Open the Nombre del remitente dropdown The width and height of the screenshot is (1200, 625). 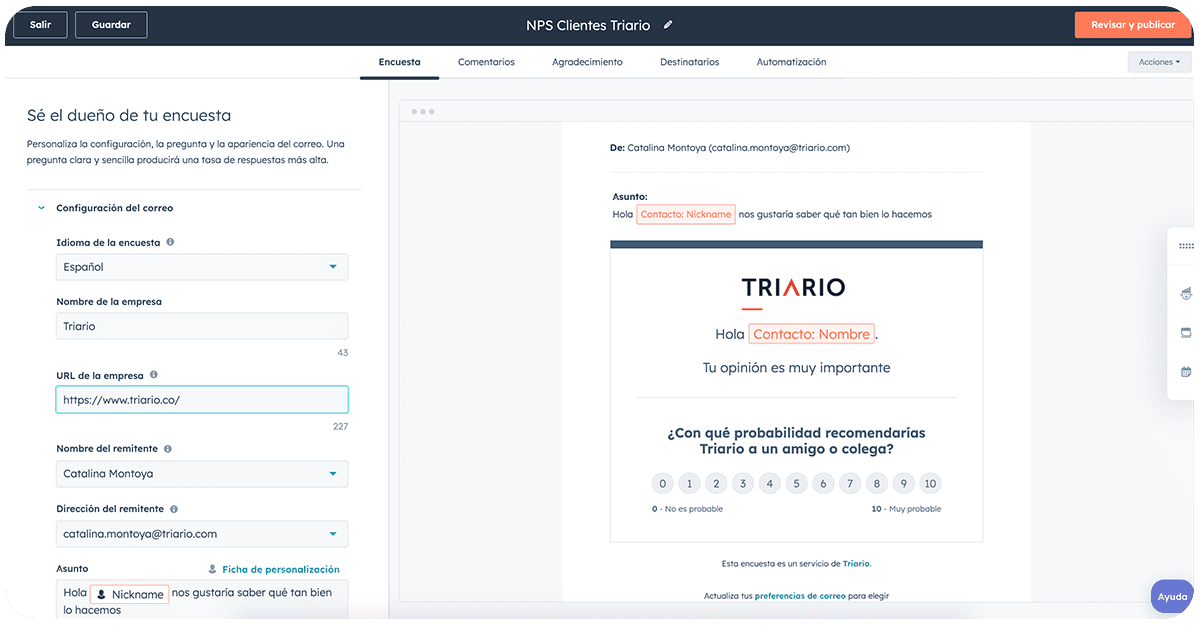click(x=202, y=474)
